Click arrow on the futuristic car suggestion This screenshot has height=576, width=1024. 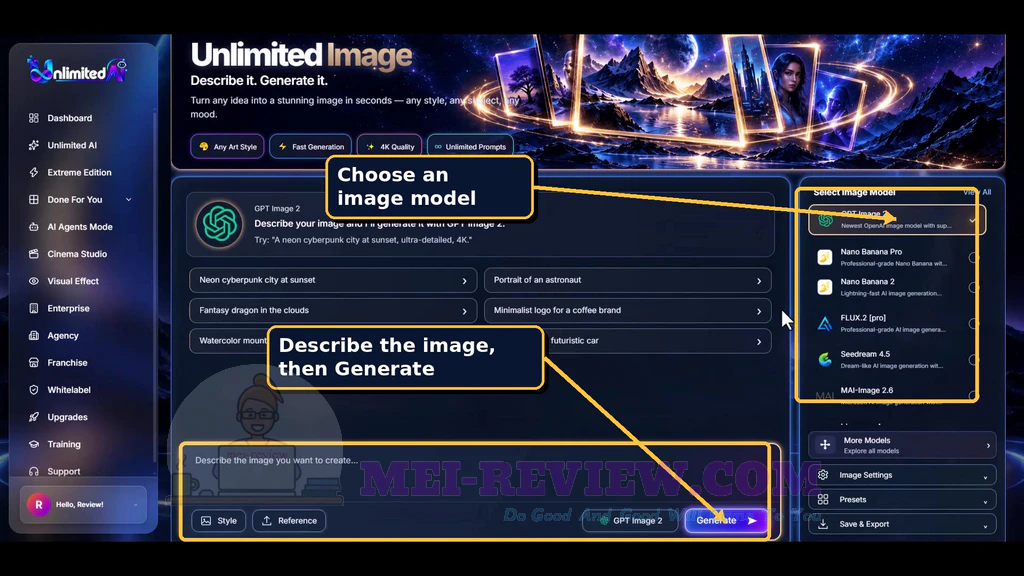pos(759,342)
